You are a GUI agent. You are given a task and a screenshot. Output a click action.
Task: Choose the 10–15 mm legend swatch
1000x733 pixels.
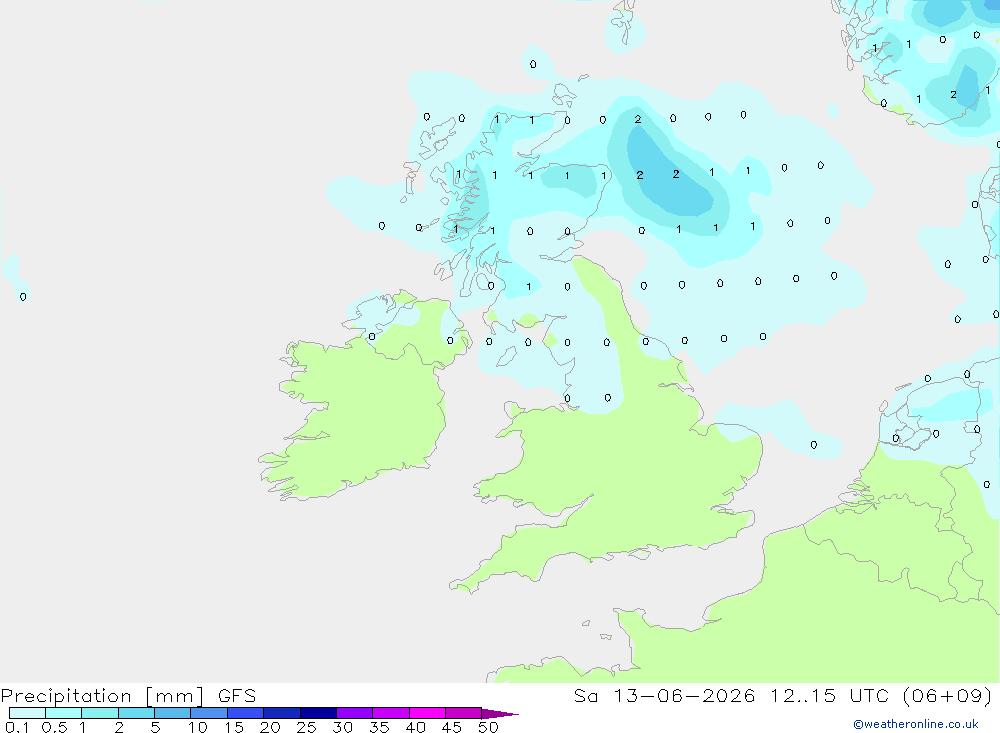click(x=209, y=713)
